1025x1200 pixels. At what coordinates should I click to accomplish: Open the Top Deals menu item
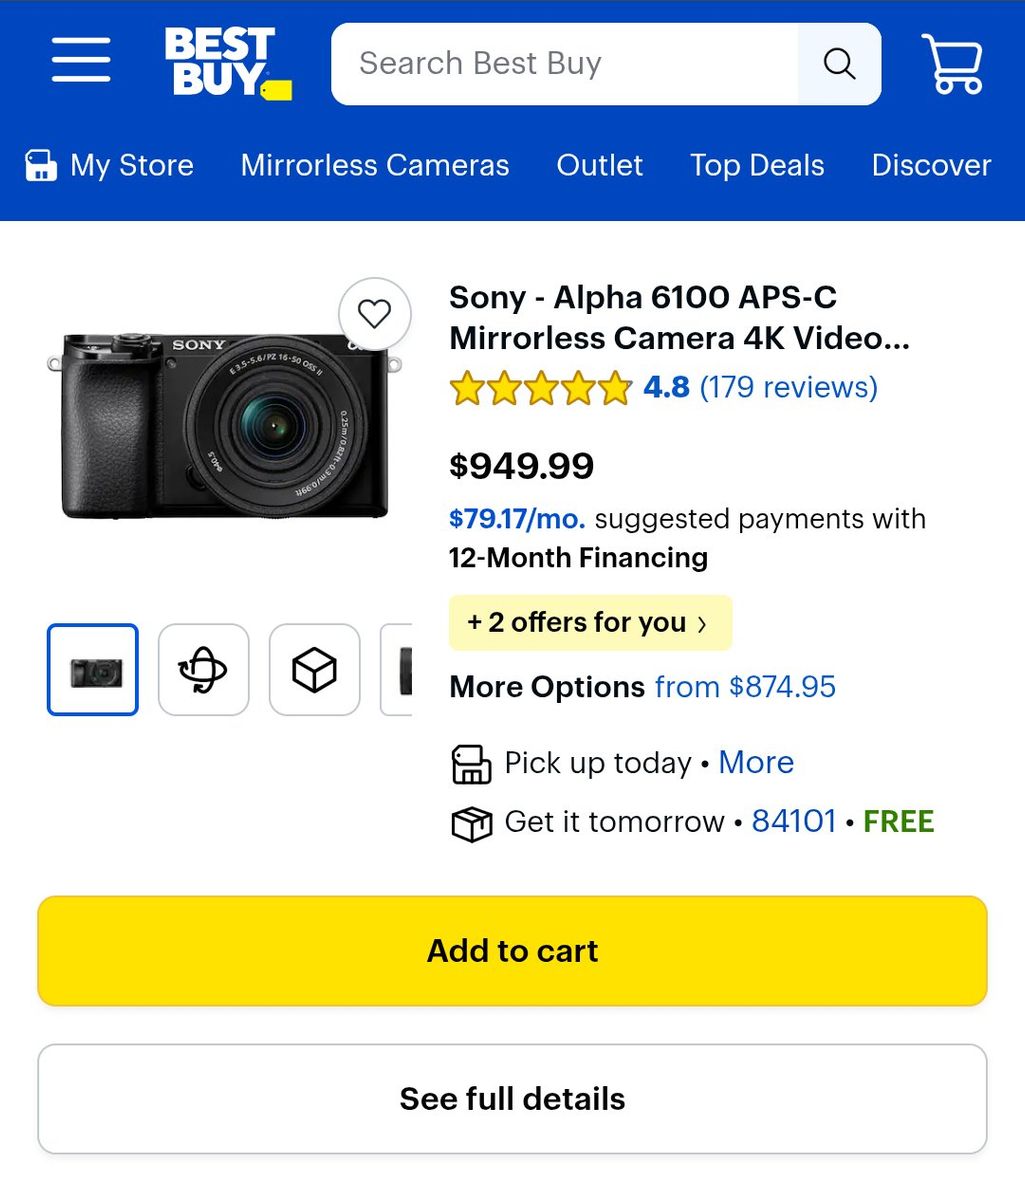click(757, 166)
